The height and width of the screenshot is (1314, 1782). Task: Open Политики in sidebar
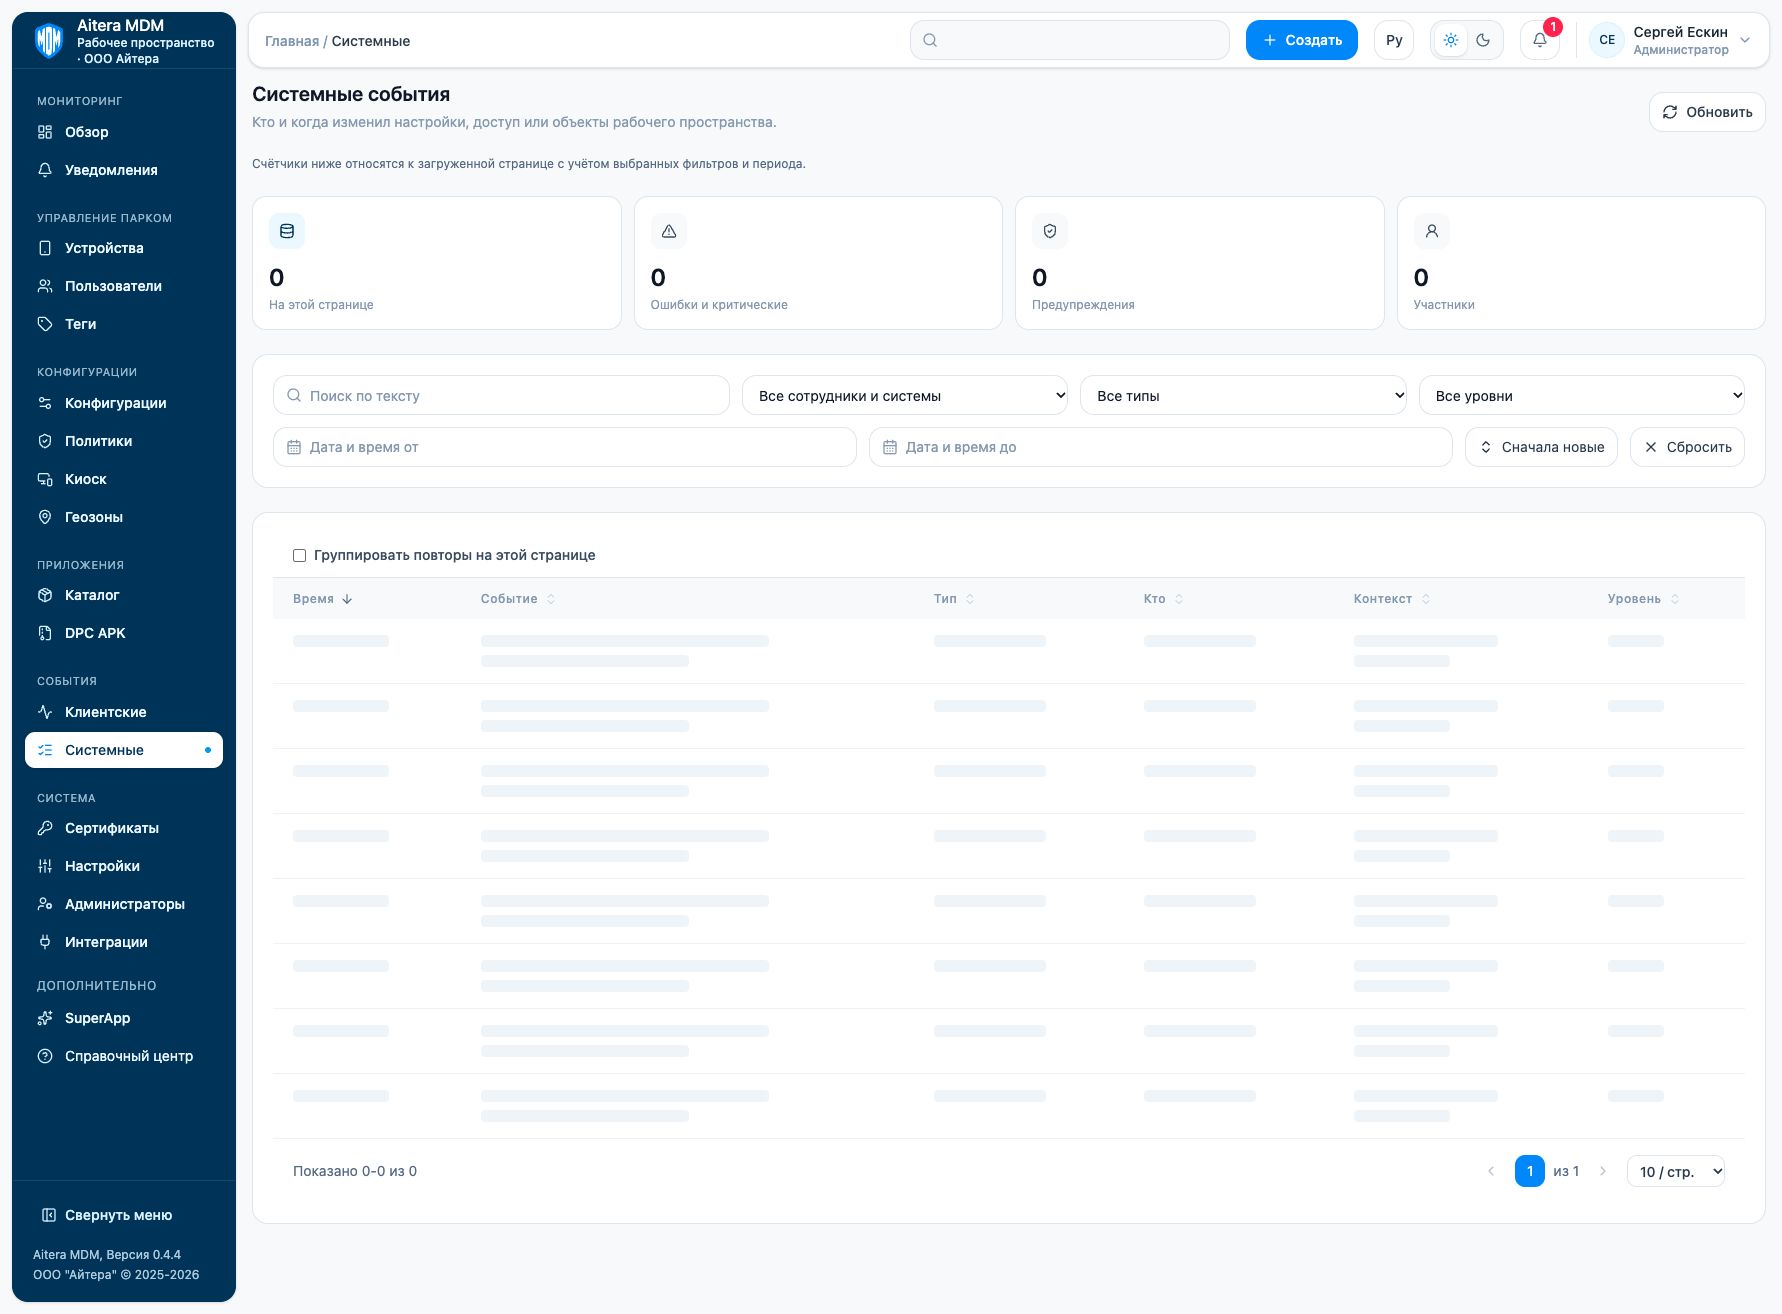click(x=124, y=441)
